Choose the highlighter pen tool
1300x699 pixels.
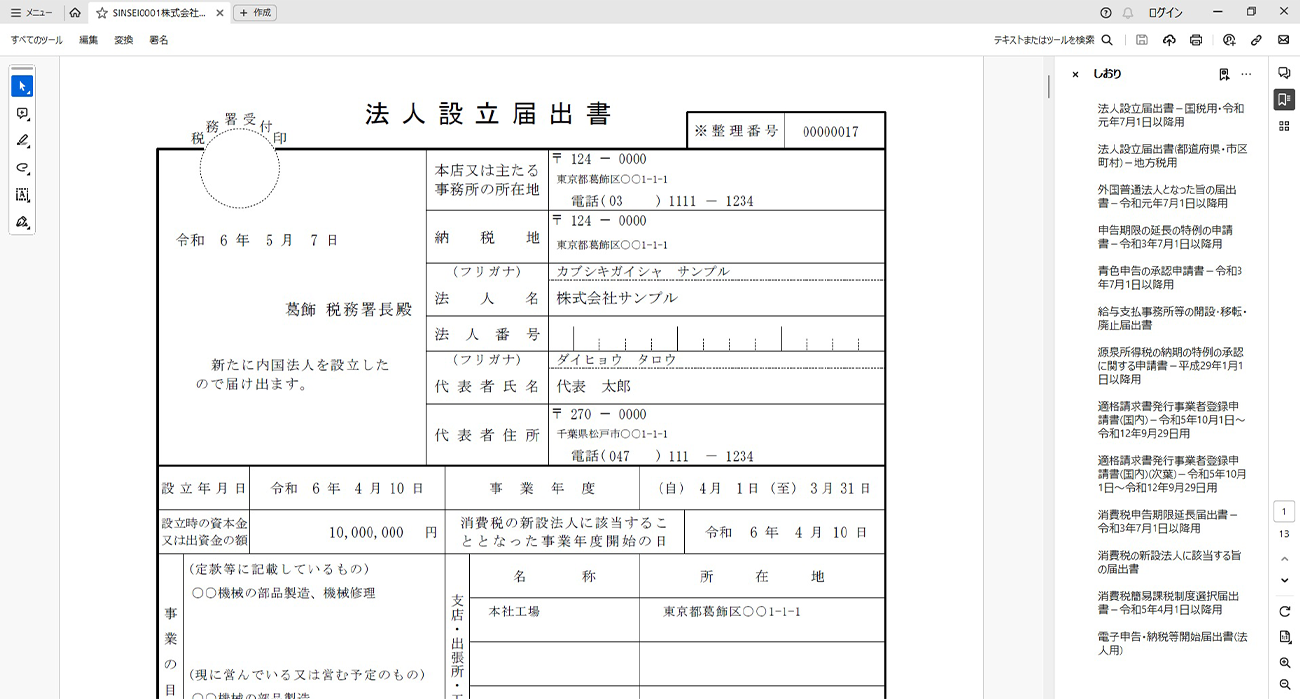[x=22, y=141]
